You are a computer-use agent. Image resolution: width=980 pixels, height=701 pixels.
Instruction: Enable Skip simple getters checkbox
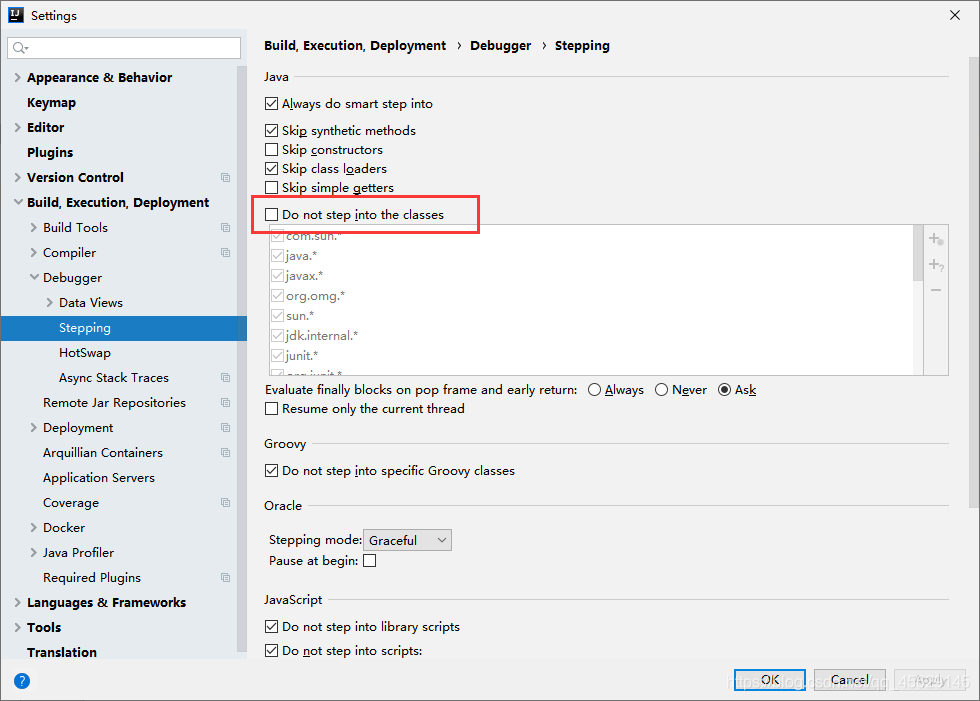pos(271,187)
